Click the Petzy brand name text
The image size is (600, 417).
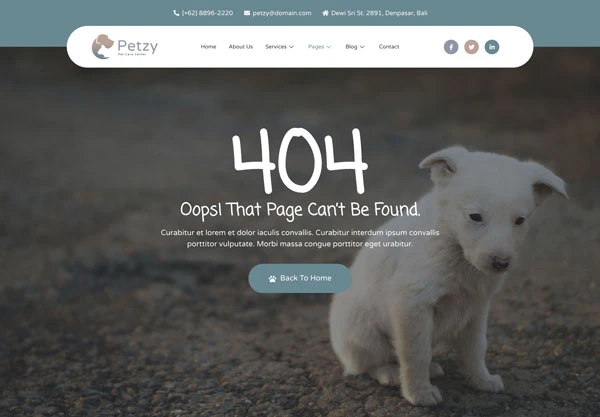(137, 46)
